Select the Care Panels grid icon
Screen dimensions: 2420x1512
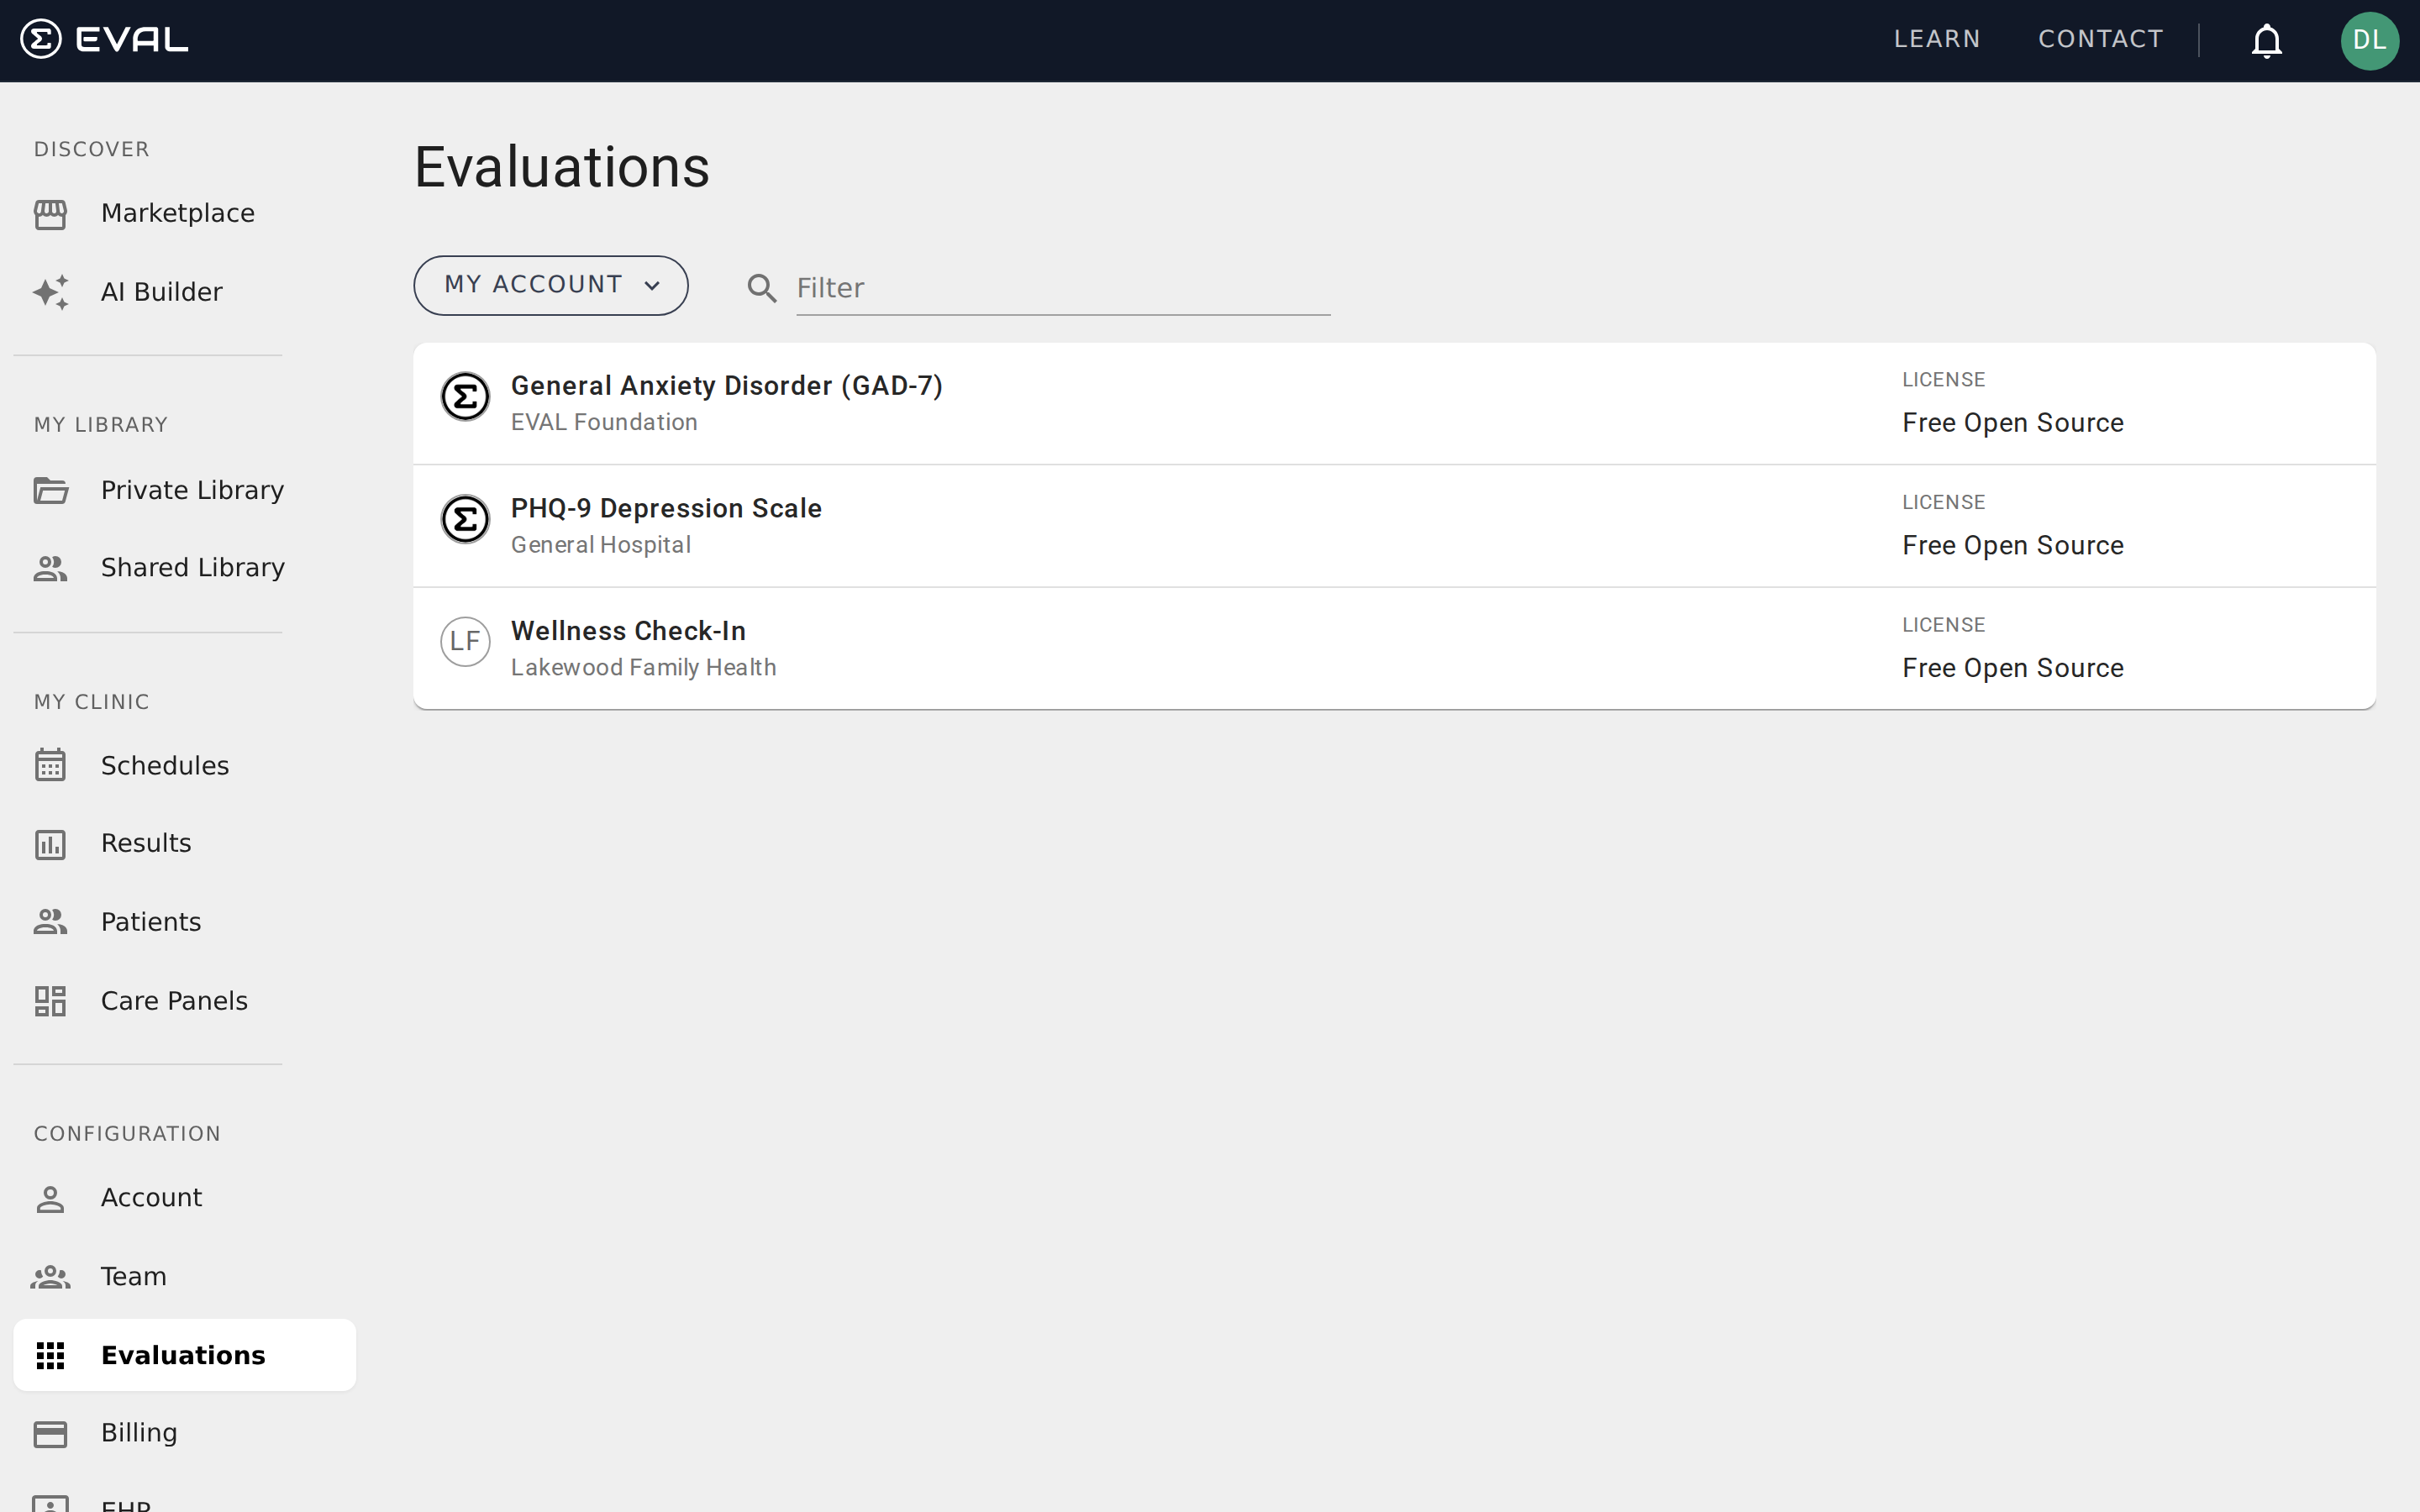click(x=51, y=1000)
